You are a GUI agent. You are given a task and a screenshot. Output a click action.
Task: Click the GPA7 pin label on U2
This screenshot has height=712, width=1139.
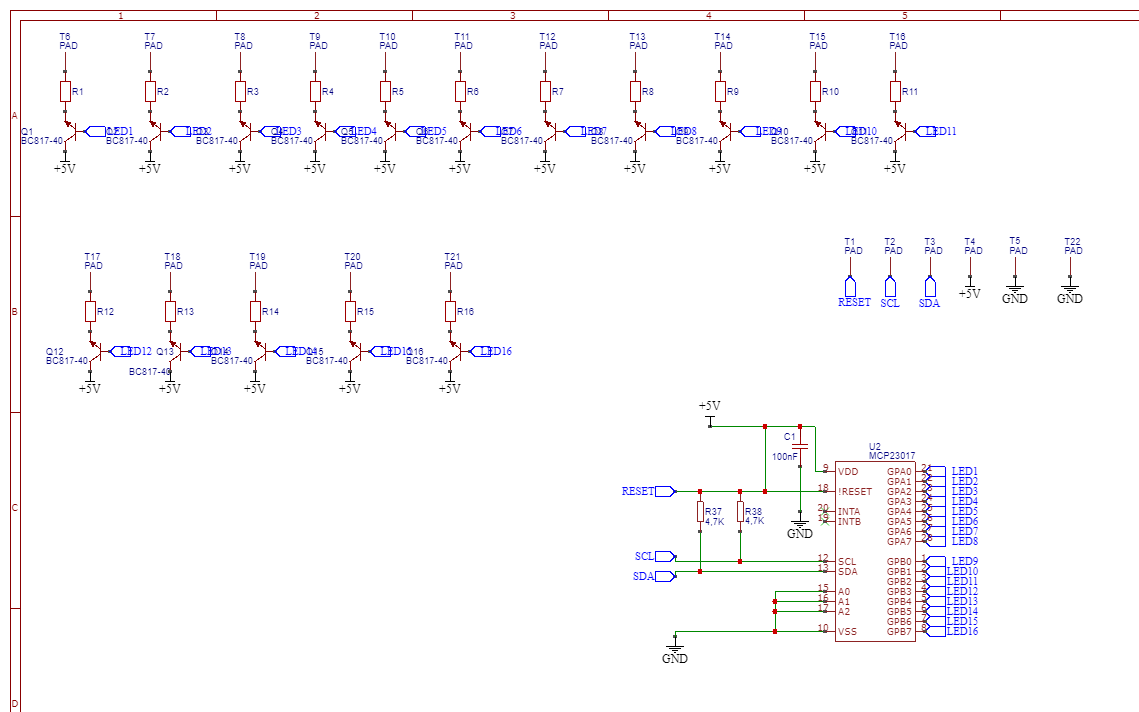pos(899,541)
